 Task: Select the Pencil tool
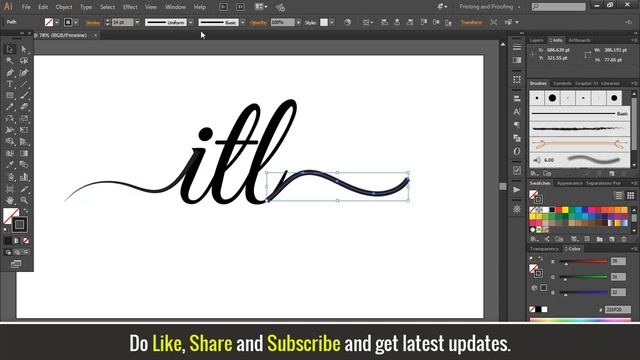tap(10, 107)
